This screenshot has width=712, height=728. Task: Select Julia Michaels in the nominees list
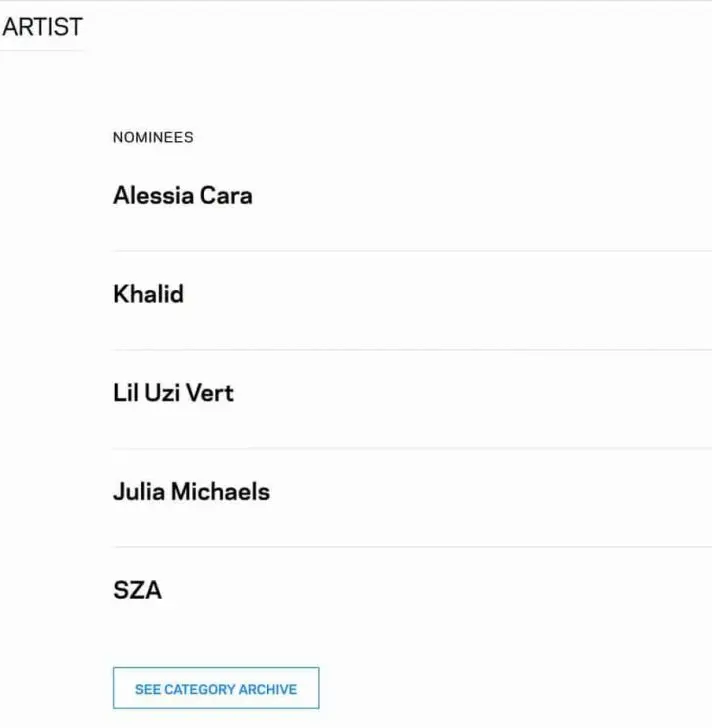coord(191,491)
